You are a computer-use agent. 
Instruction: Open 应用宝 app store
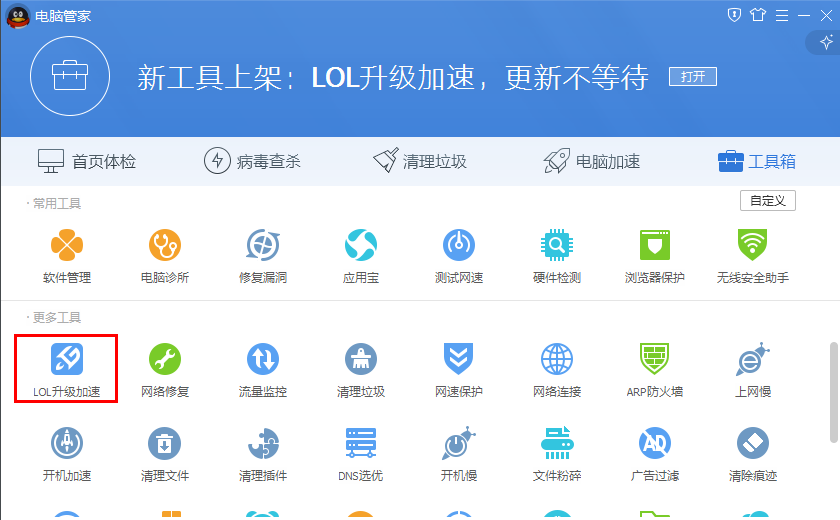[x=361, y=255]
